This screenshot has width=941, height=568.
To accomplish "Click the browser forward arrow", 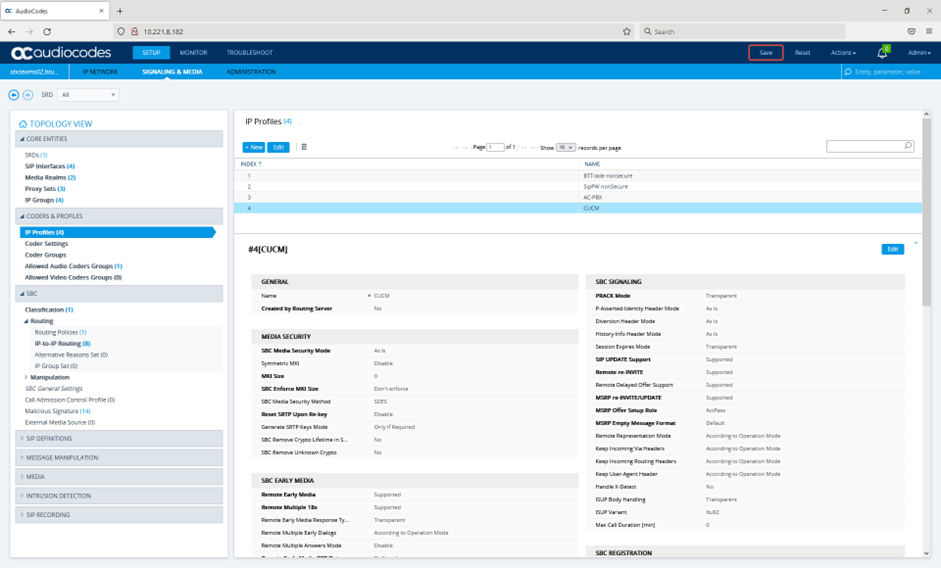I will [x=29, y=31].
